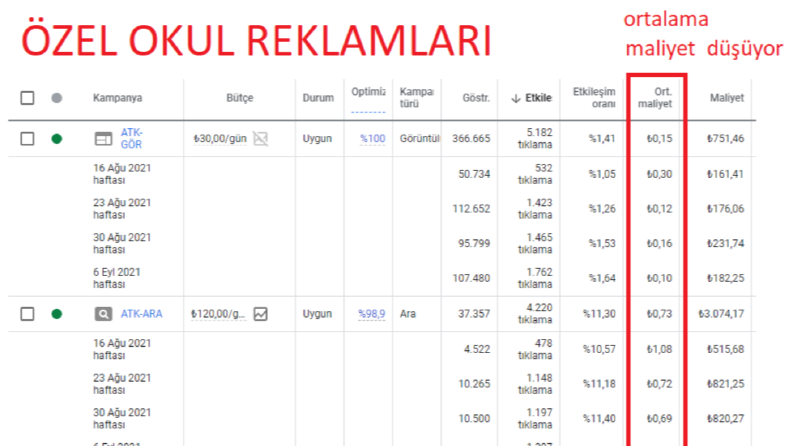Select impressions value 107.480

[x=471, y=278]
